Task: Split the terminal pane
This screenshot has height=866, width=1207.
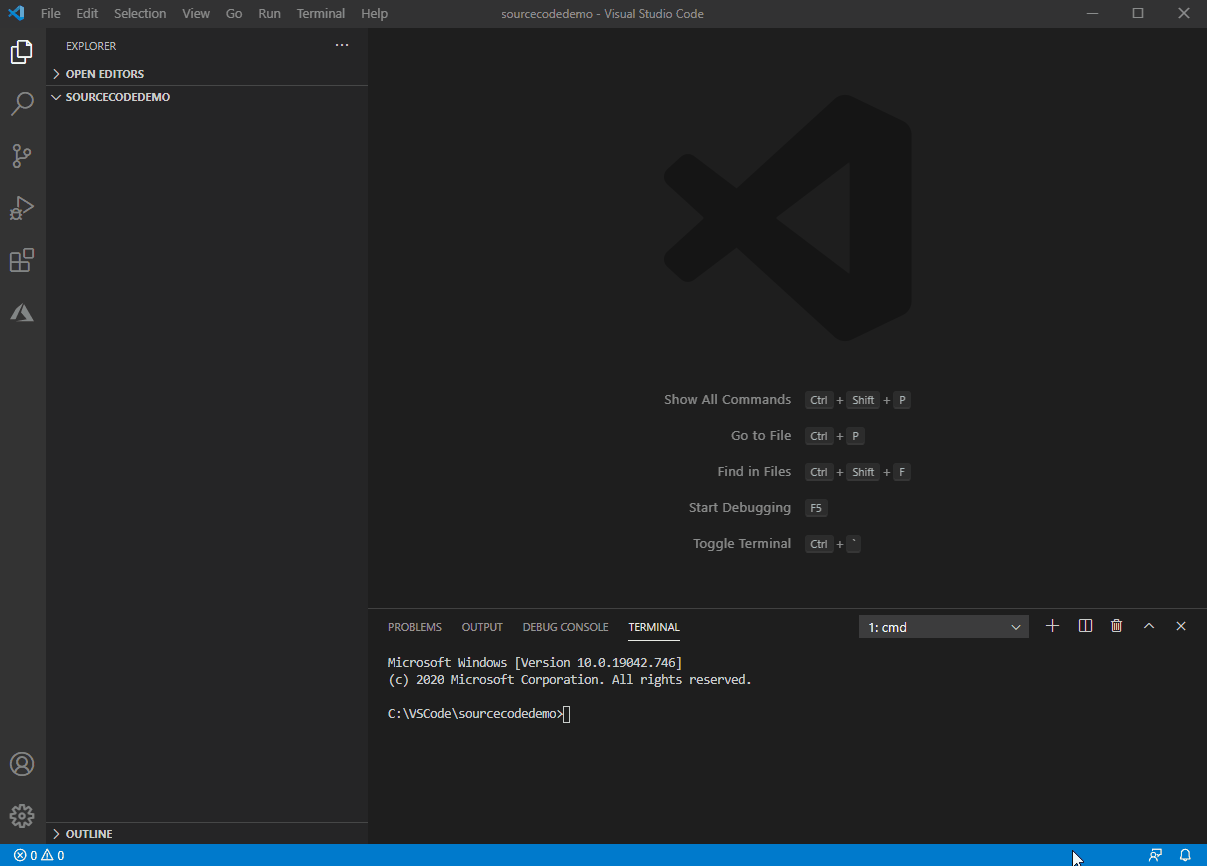Action: [x=1085, y=625]
